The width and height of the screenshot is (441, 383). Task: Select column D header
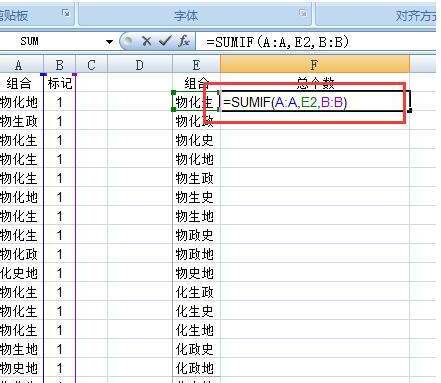140,65
